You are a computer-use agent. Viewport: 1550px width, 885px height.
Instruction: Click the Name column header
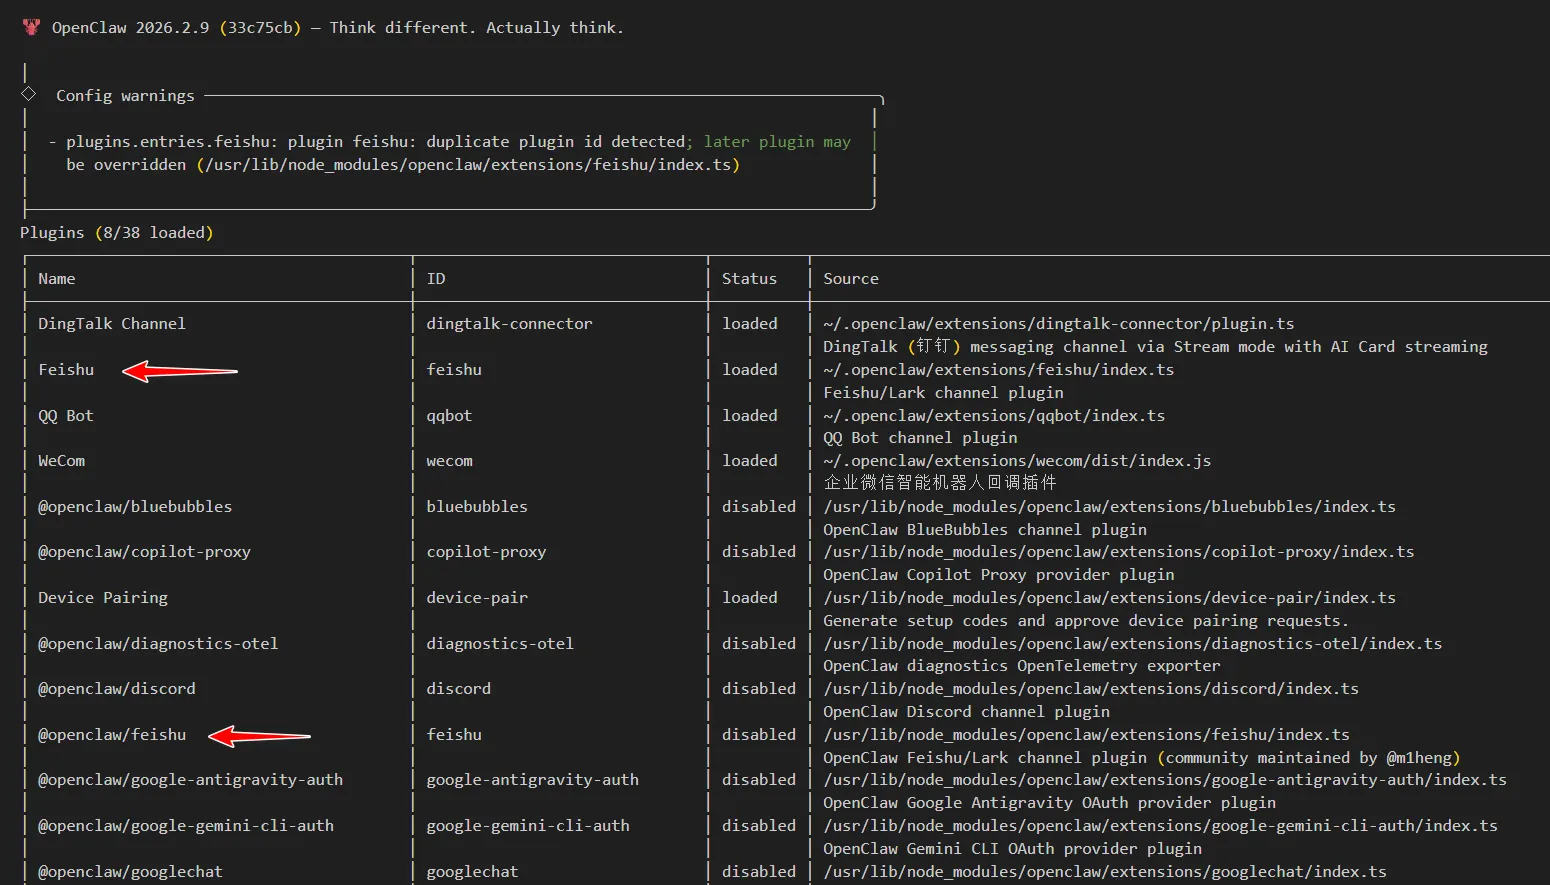pyautogui.click(x=57, y=279)
